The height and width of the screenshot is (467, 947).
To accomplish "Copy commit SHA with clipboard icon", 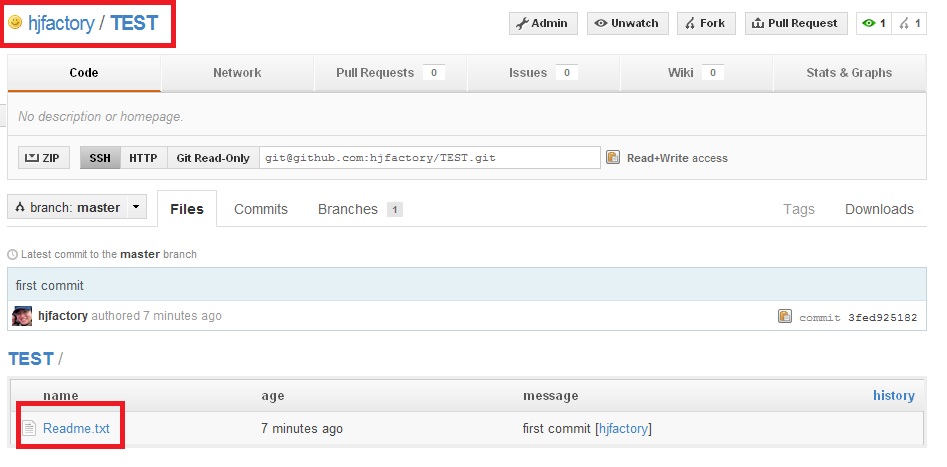I will 785,316.
